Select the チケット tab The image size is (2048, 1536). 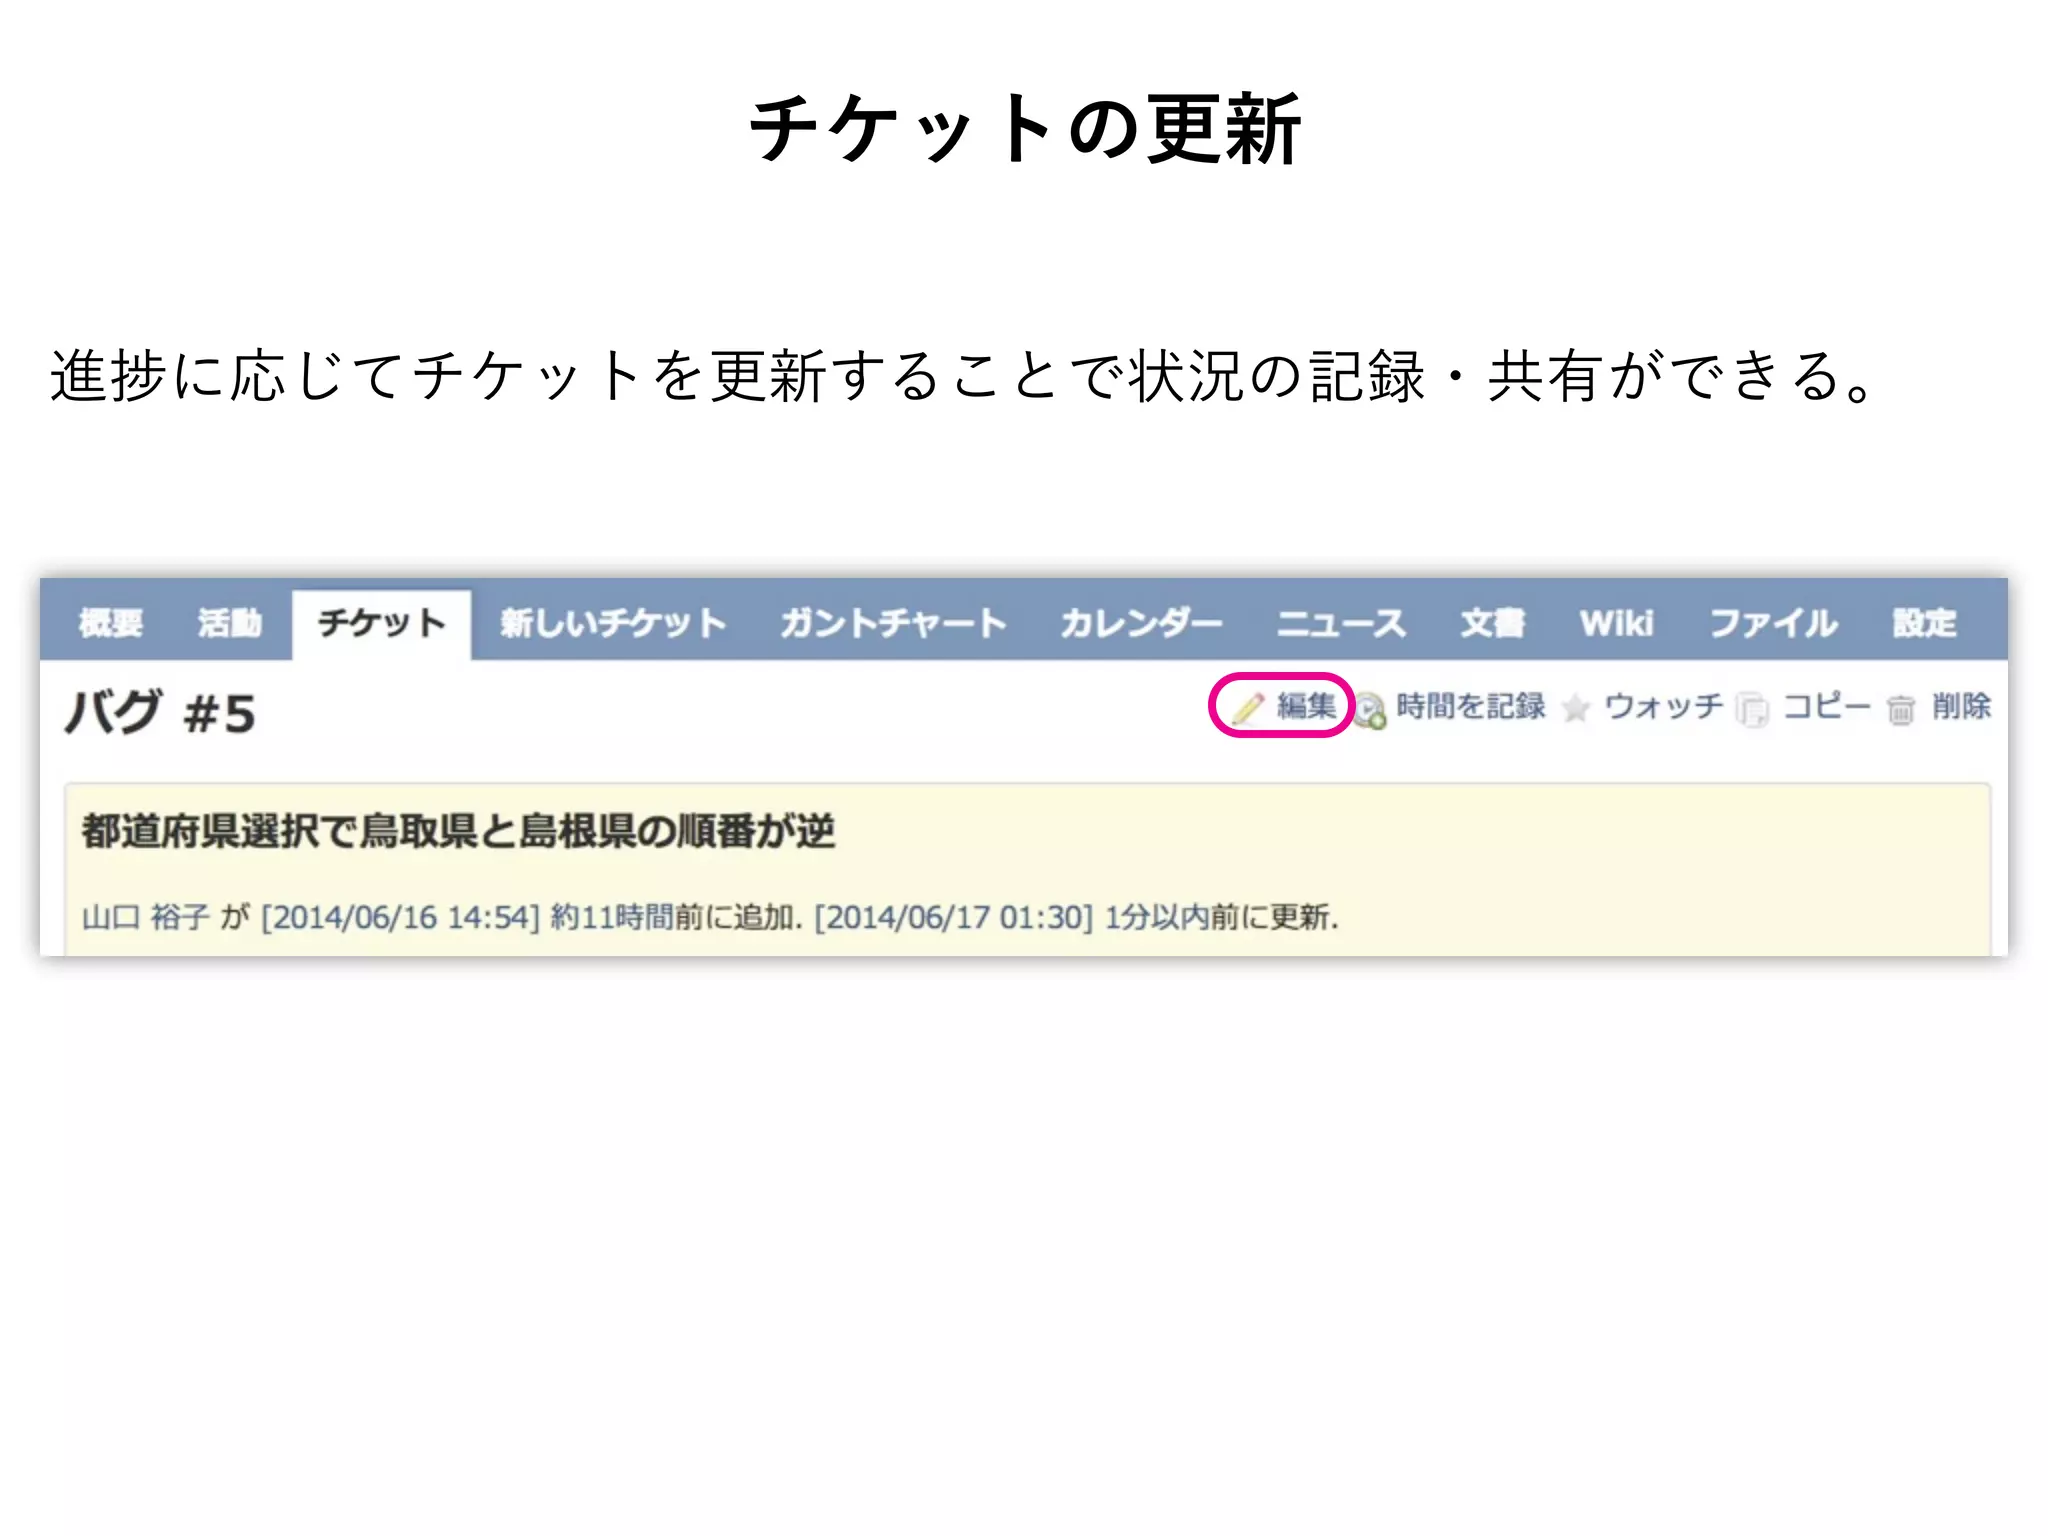pos(381,625)
